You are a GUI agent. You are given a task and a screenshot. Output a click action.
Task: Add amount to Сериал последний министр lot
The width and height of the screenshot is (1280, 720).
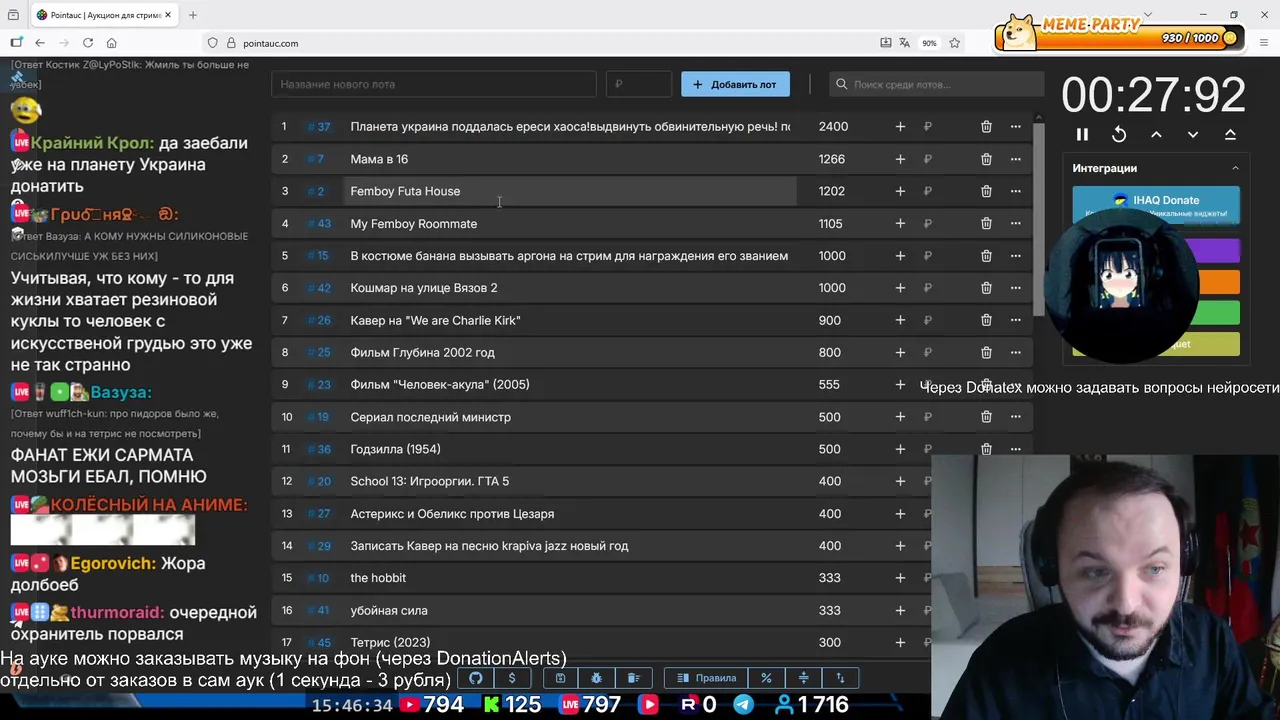[x=900, y=417]
